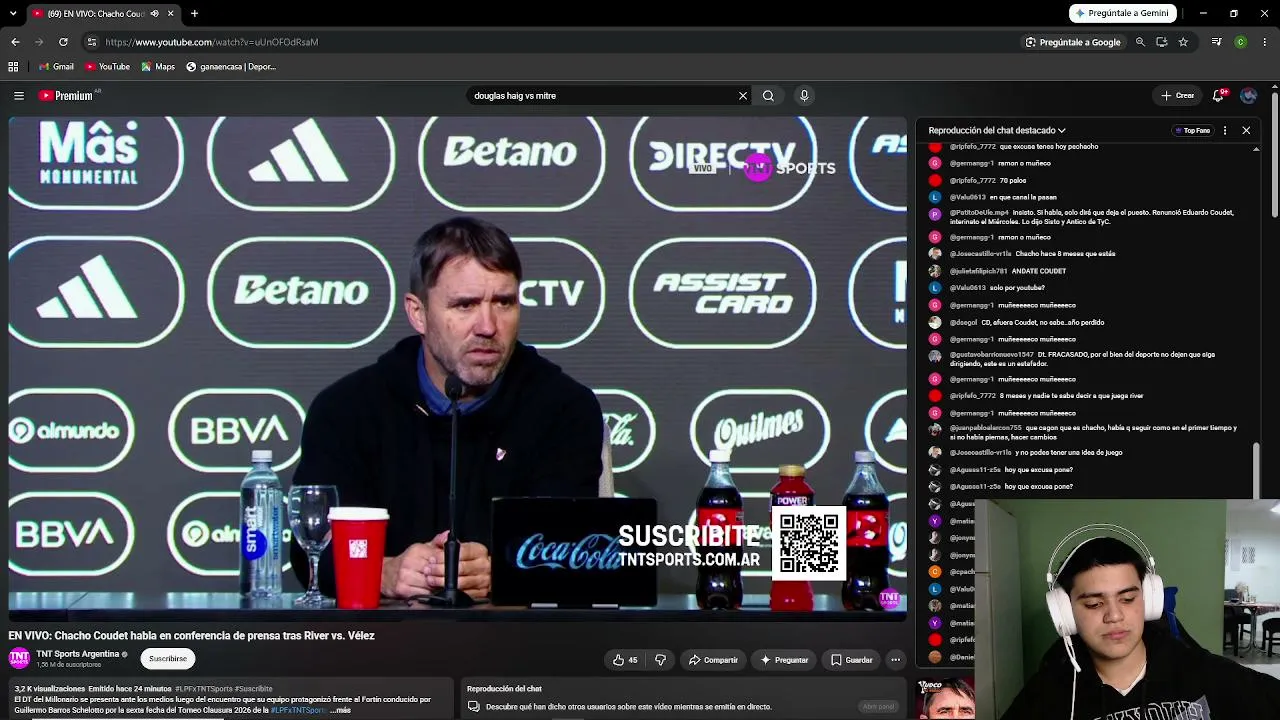Click the chat scroll-up arrow
The width and height of the screenshot is (1280, 720).
(x=1257, y=149)
